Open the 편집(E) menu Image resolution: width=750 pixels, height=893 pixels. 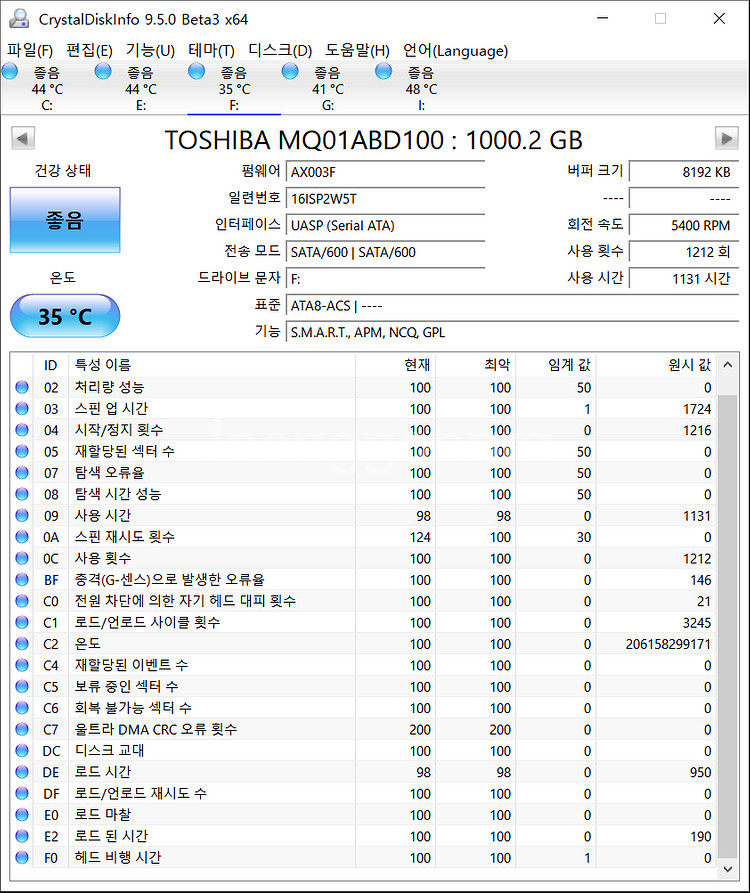tap(89, 51)
